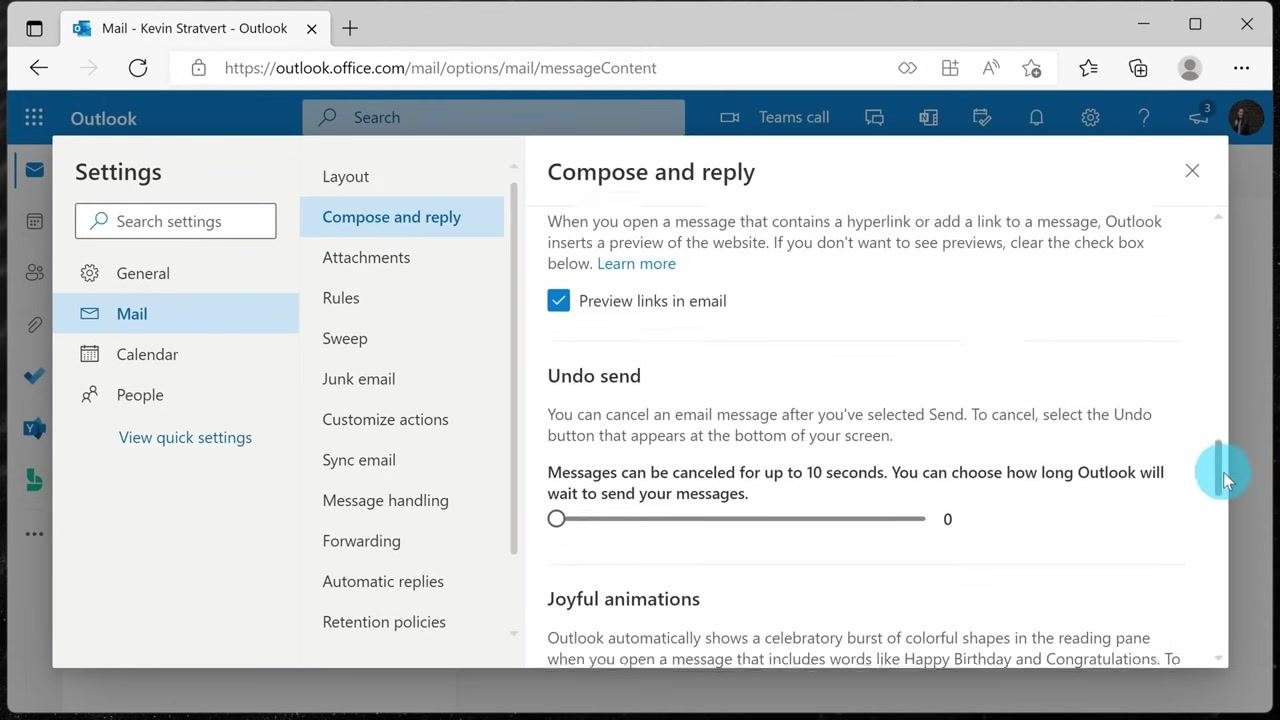
Task: Open the Calendar module in left rail
Action: click(x=34, y=221)
